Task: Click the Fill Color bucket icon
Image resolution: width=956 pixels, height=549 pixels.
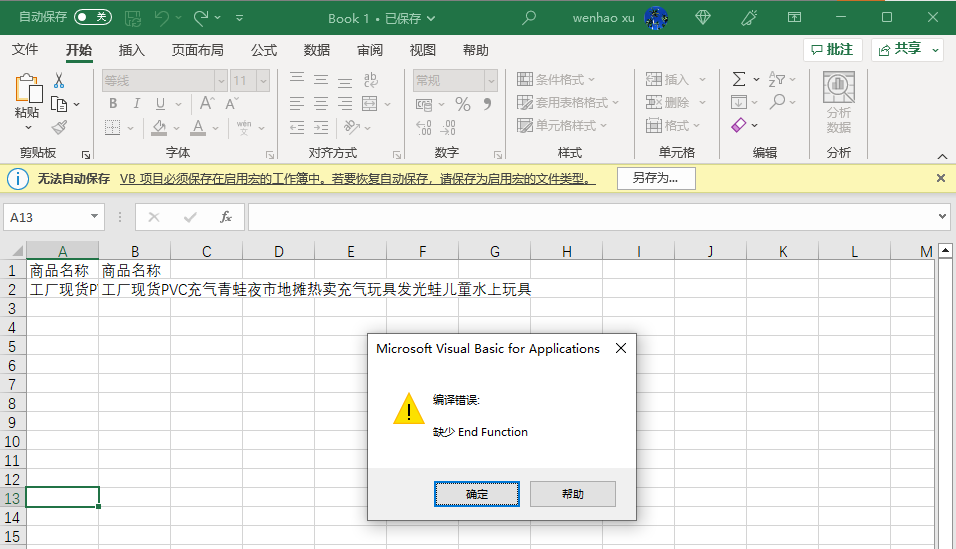Action: 159,127
